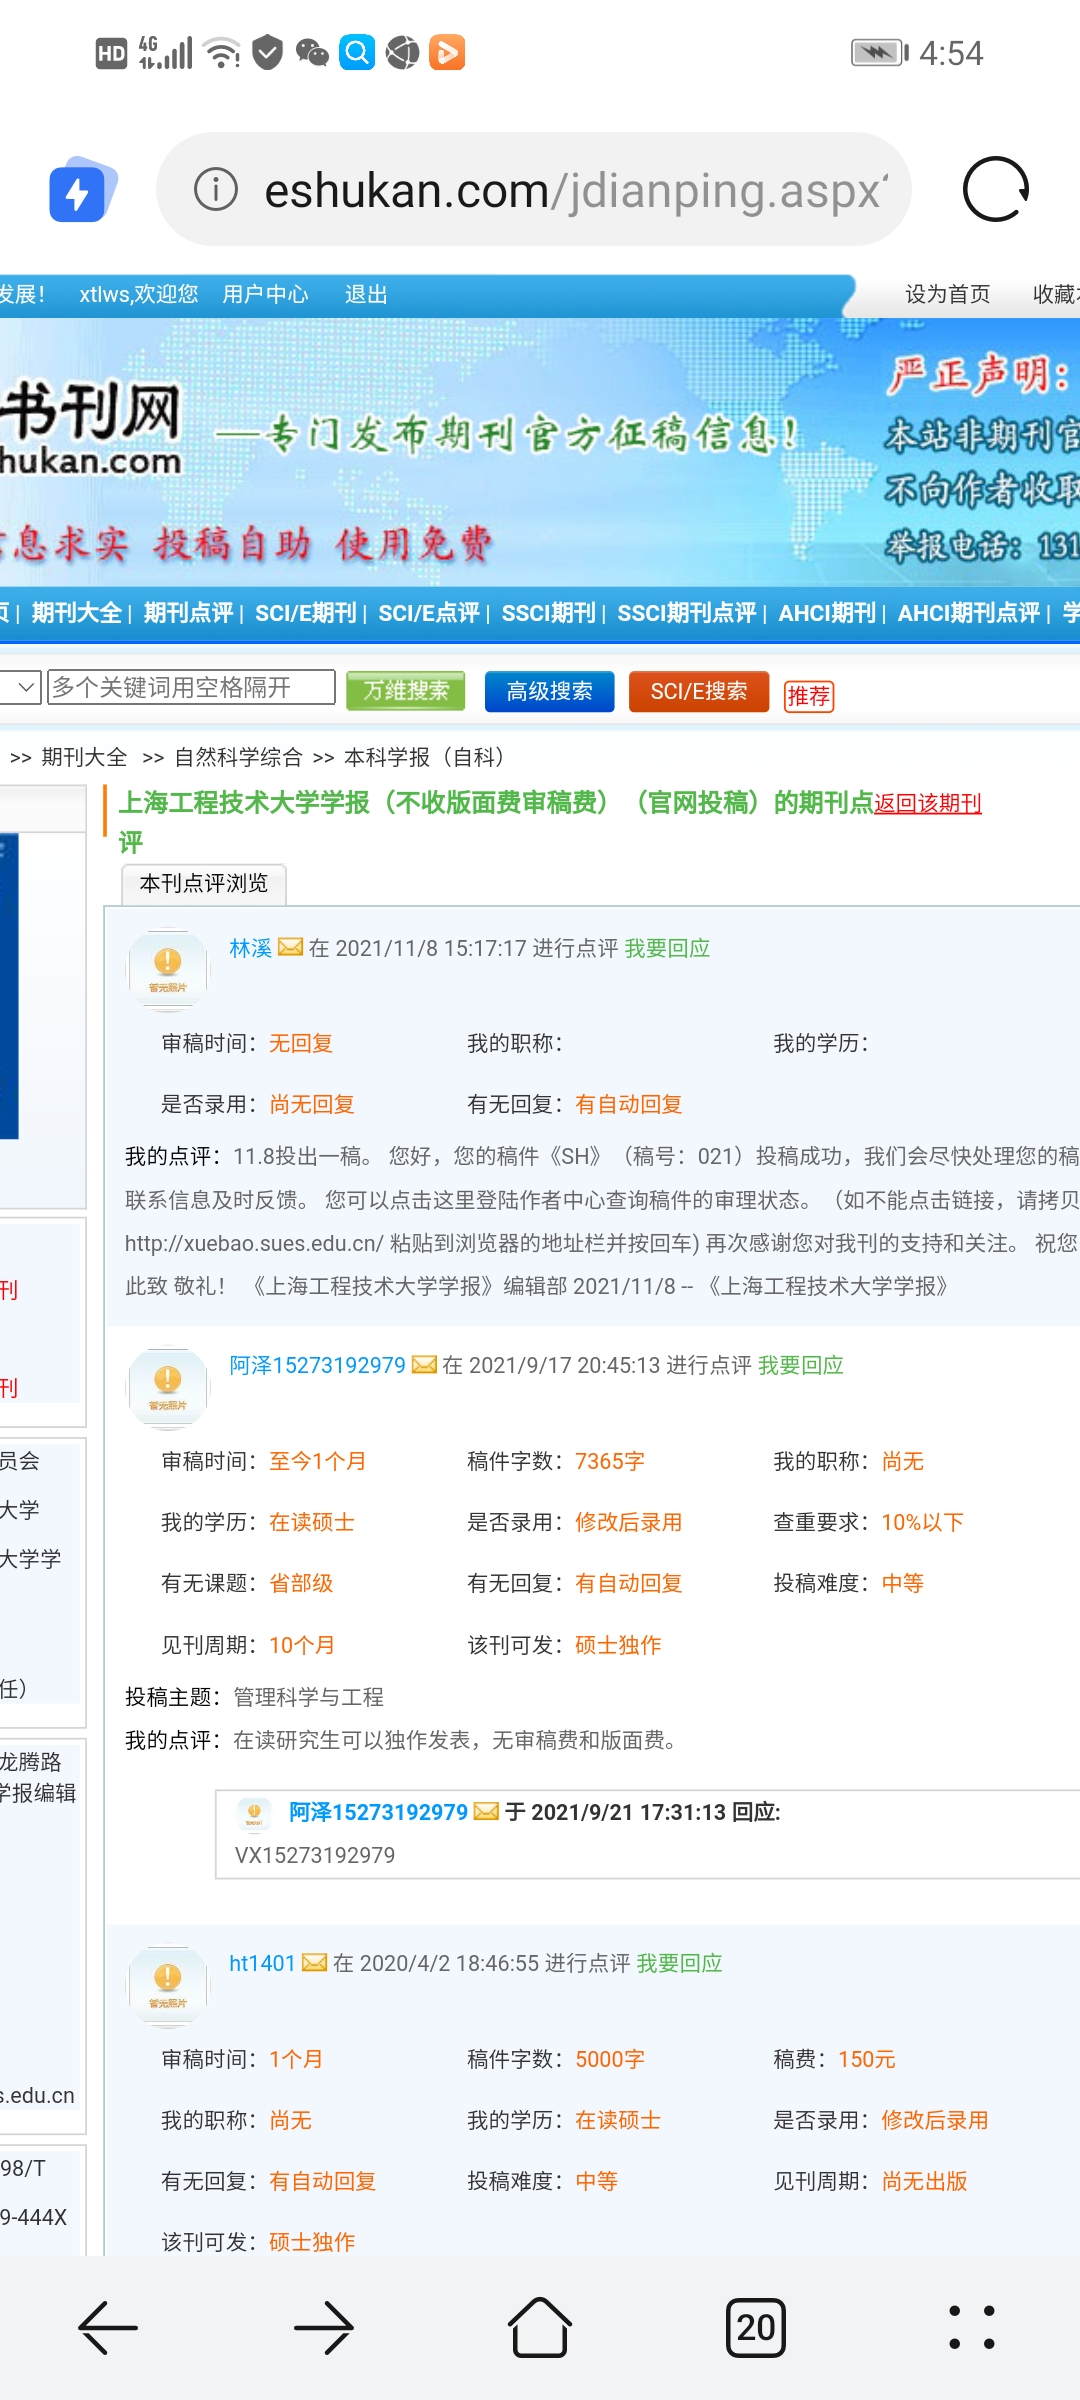Click 设为首页 link
This screenshot has height=2400, width=1080.
[x=947, y=294]
